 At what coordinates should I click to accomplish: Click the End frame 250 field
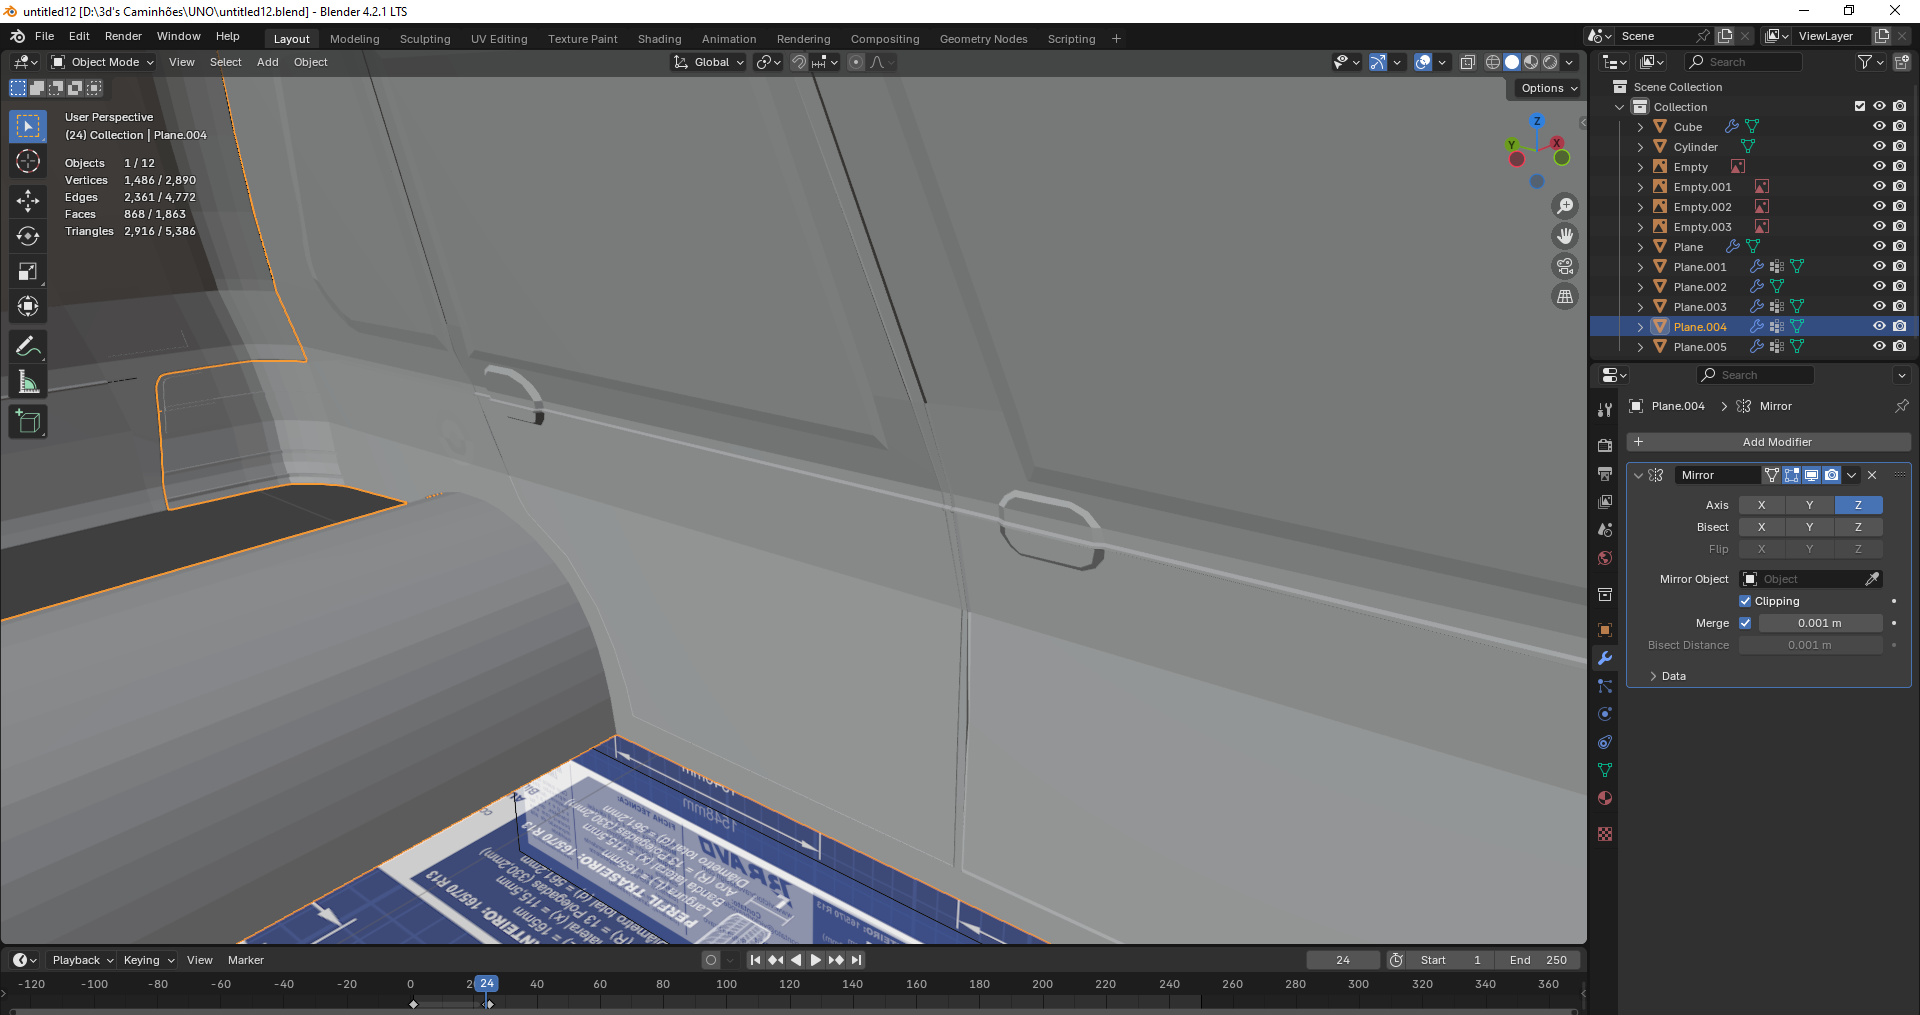click(1538, 960)
